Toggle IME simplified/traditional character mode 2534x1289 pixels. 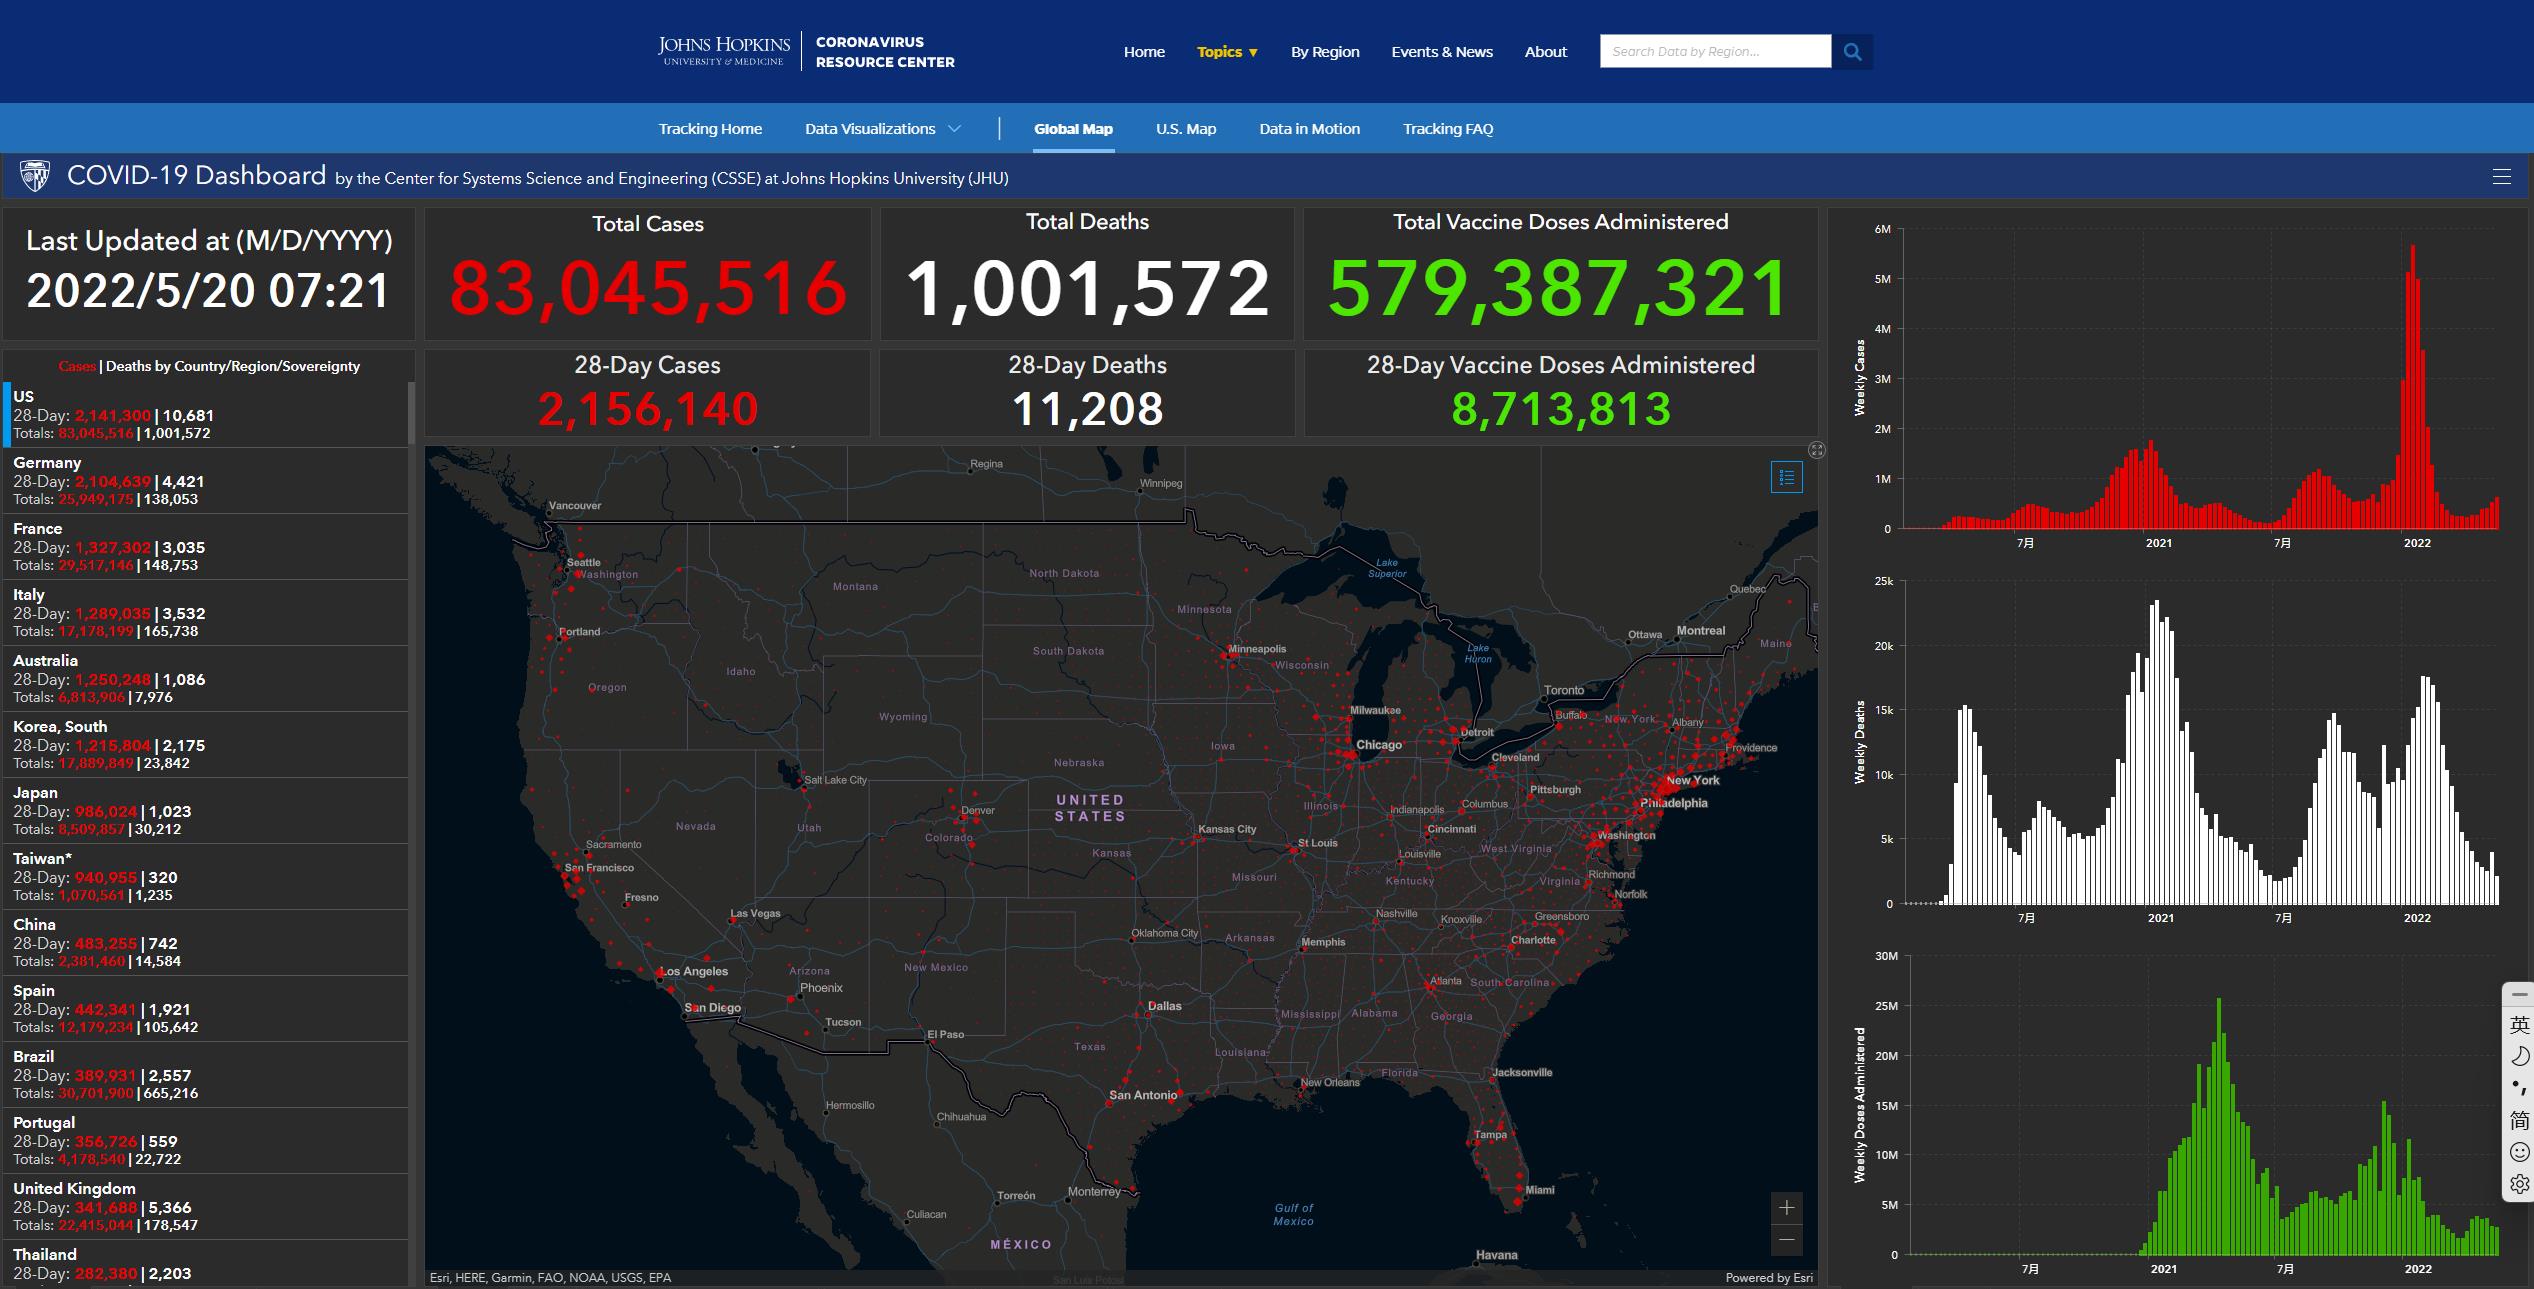(2519, 1120)
